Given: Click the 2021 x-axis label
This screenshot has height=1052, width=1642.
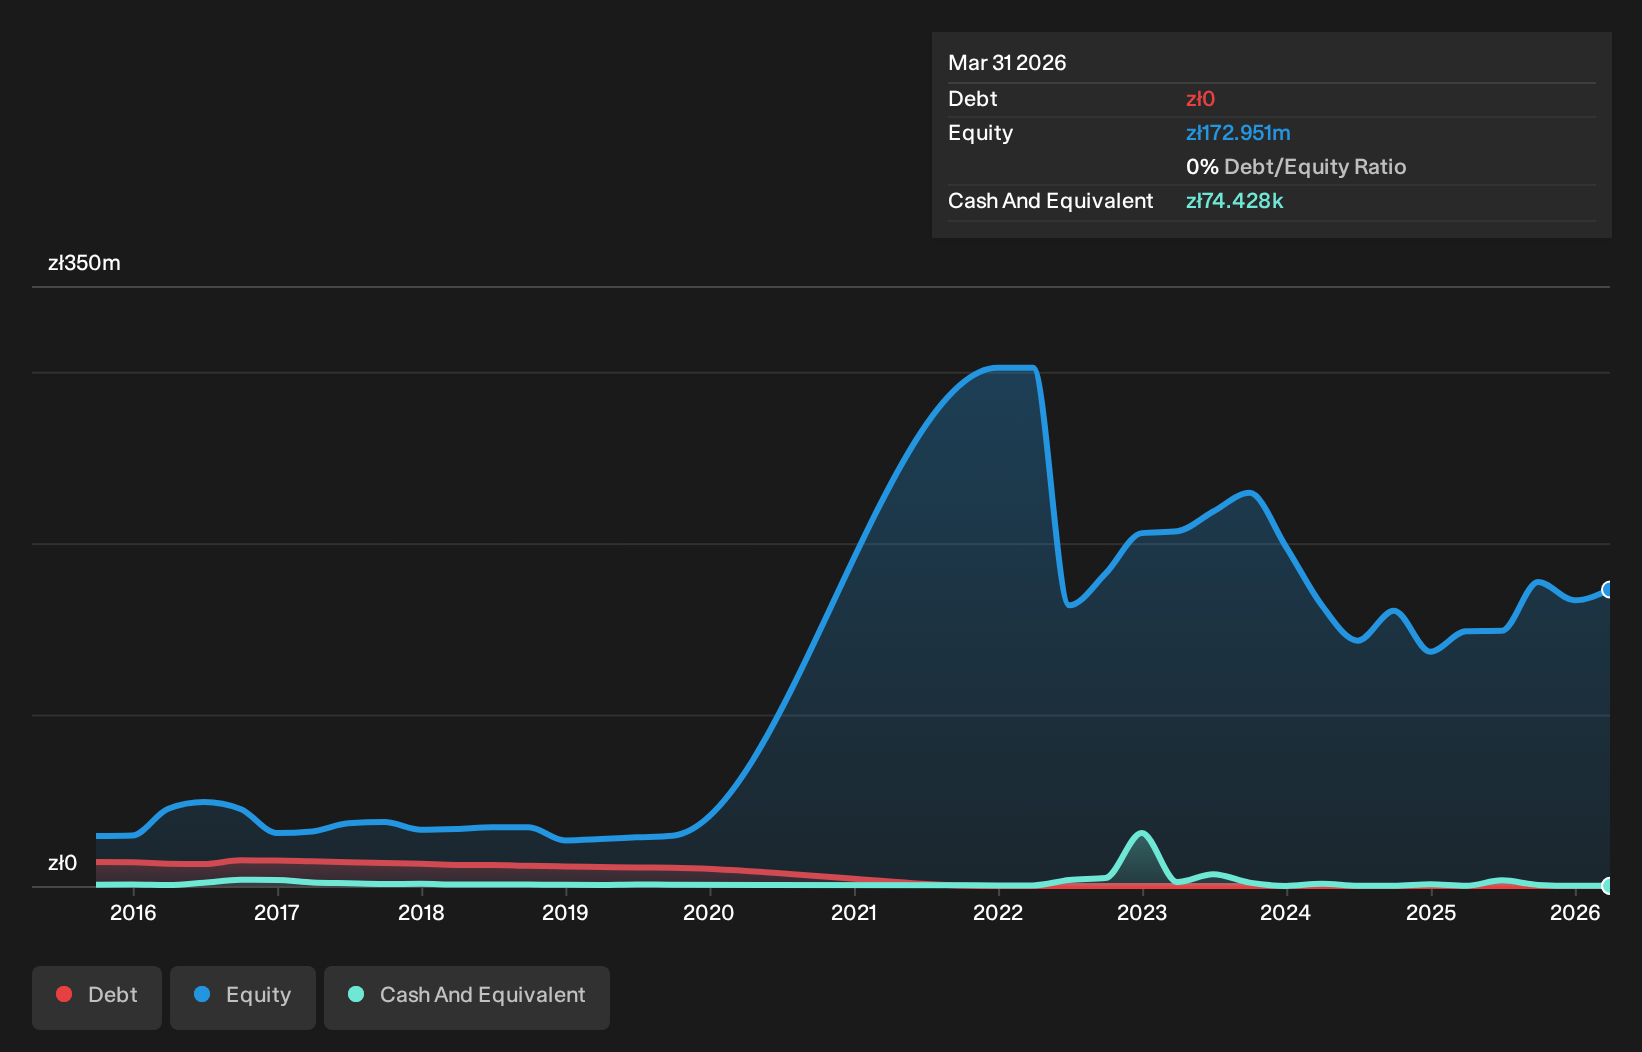Looking at the screenshot, I should 854,913.
